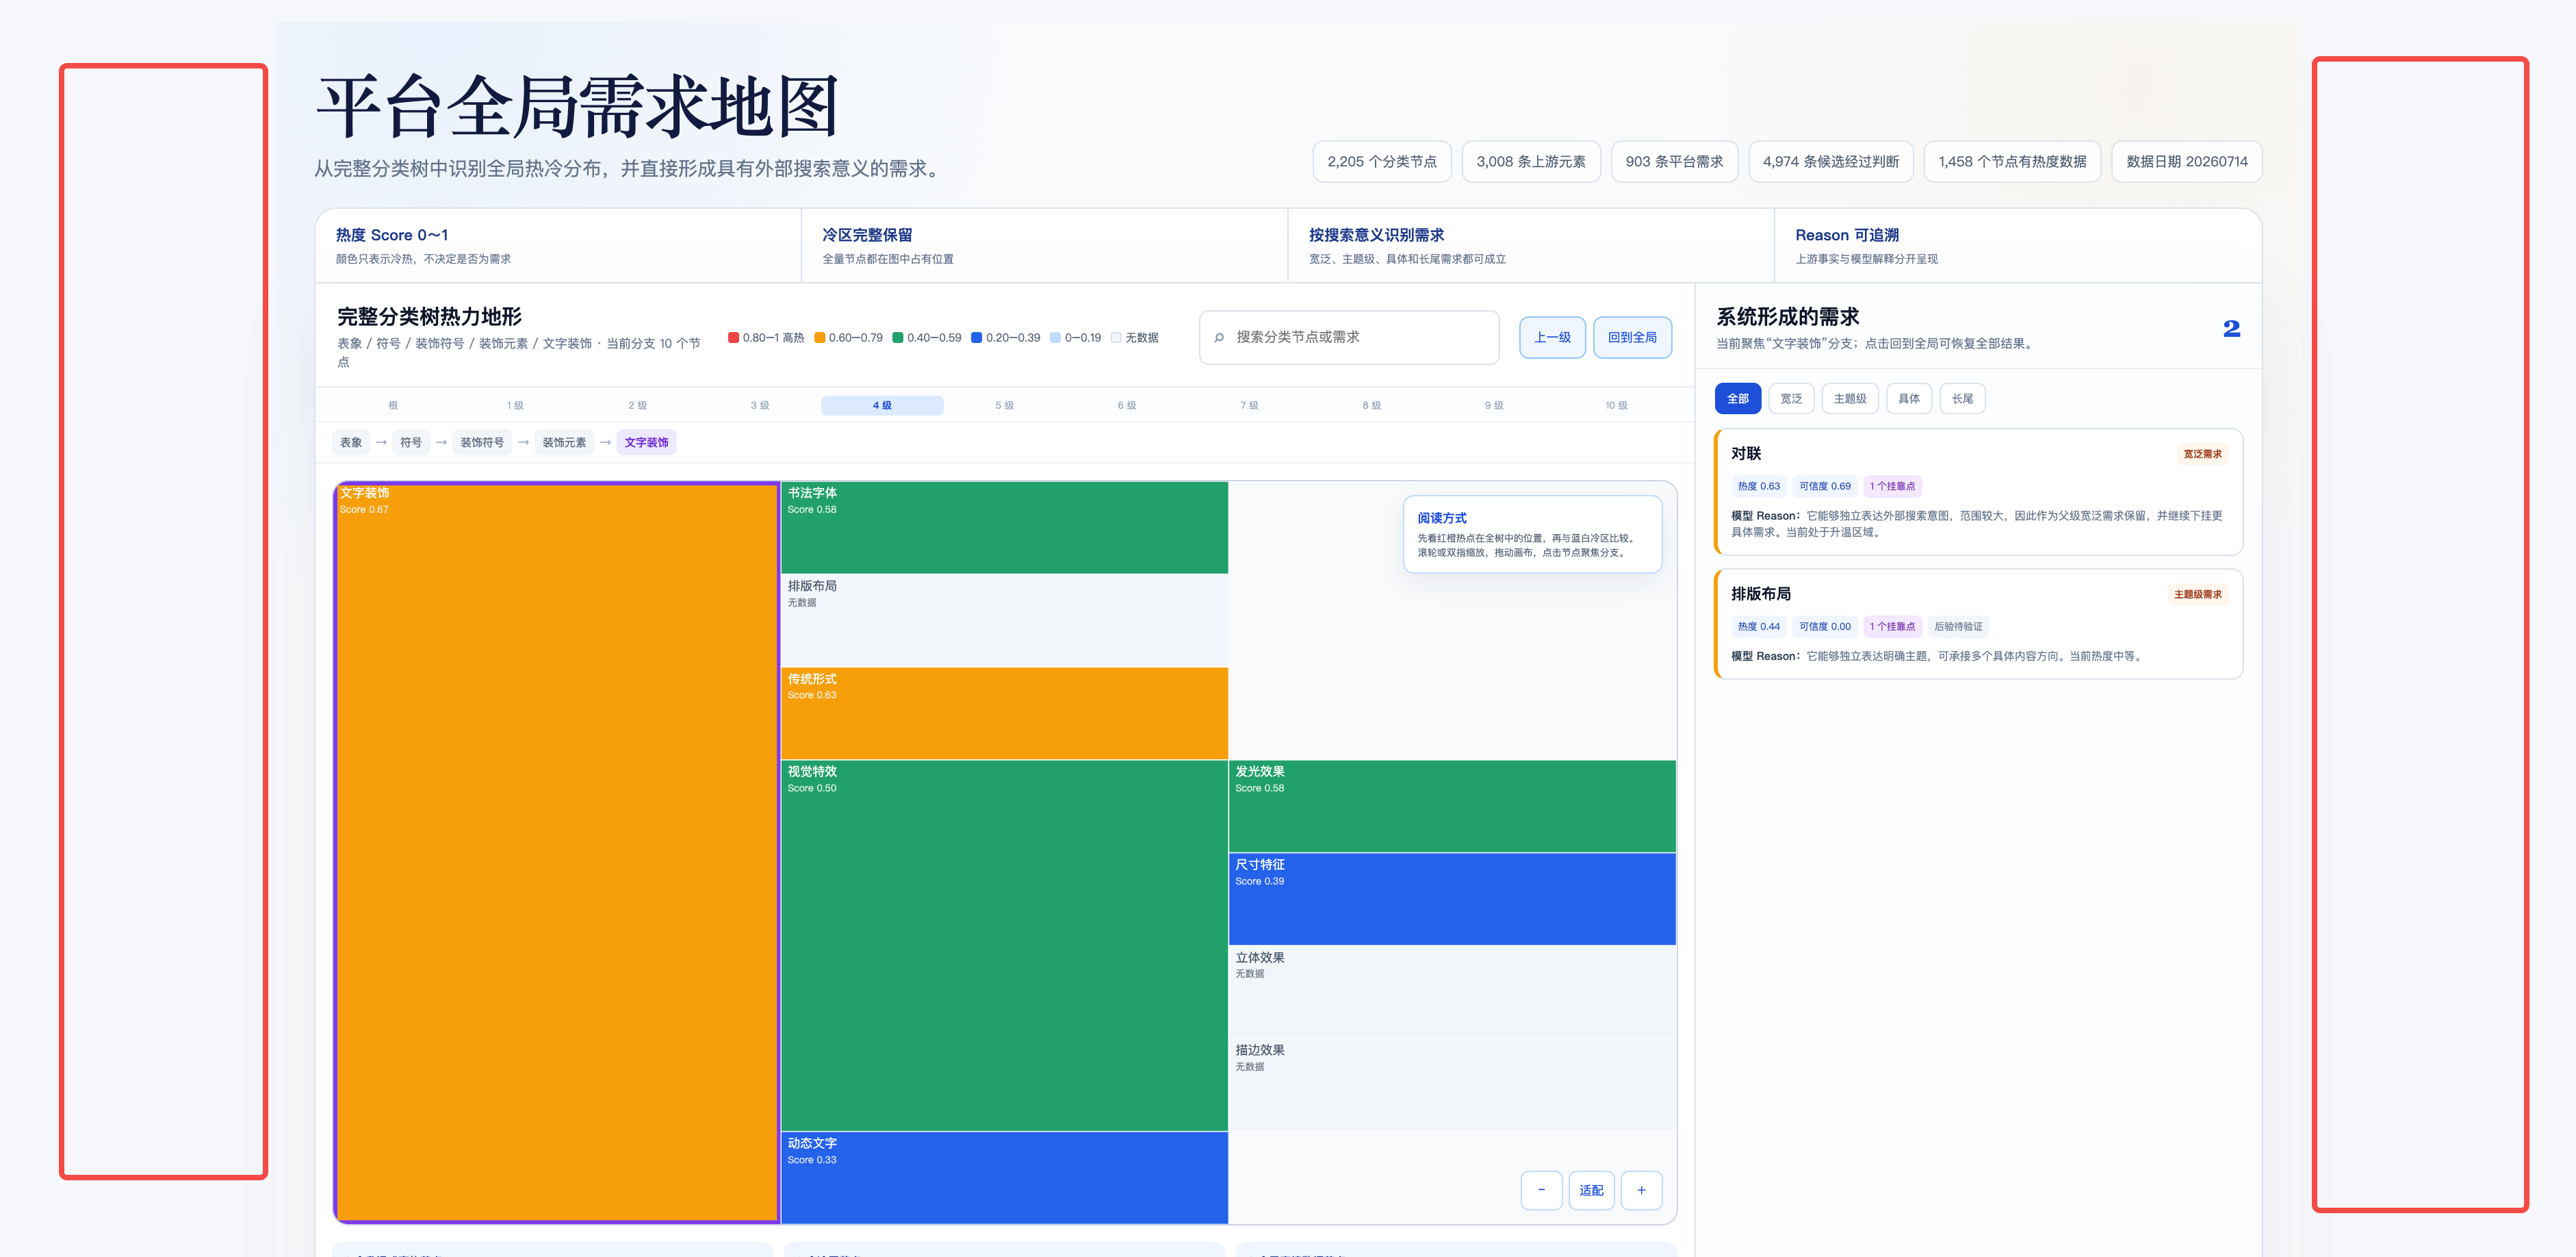Select the 主题级 demand filter
2576x1257 pixels.
(x=1850, y=398)
